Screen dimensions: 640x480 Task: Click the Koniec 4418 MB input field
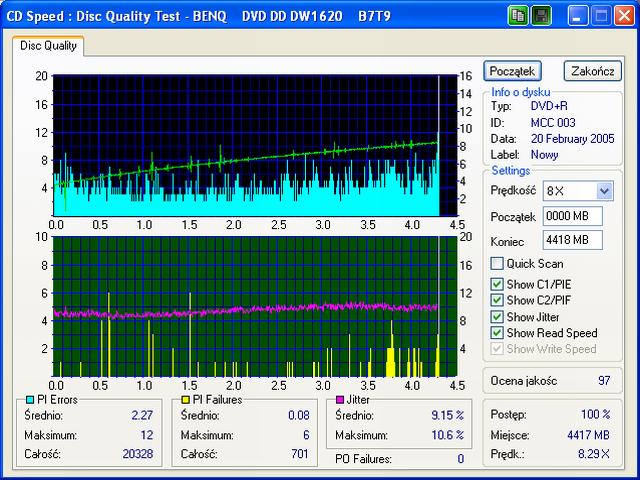(x=573, y=240)
